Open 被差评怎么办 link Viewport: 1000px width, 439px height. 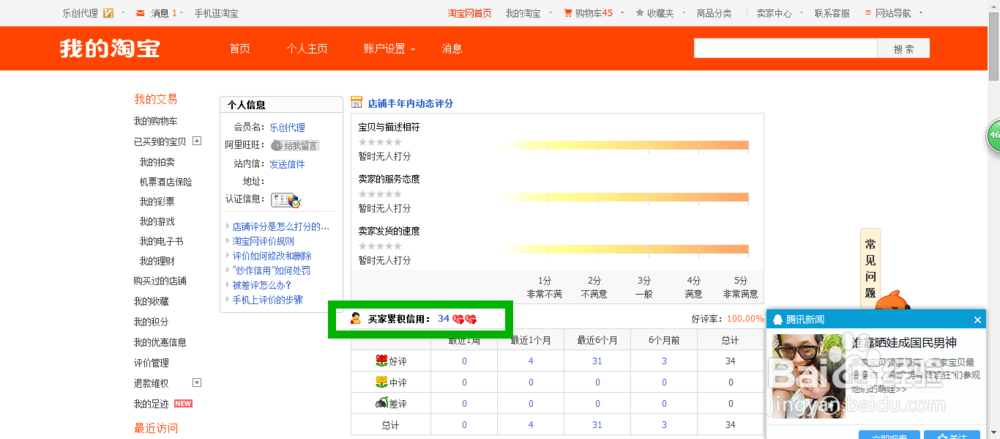262,285
